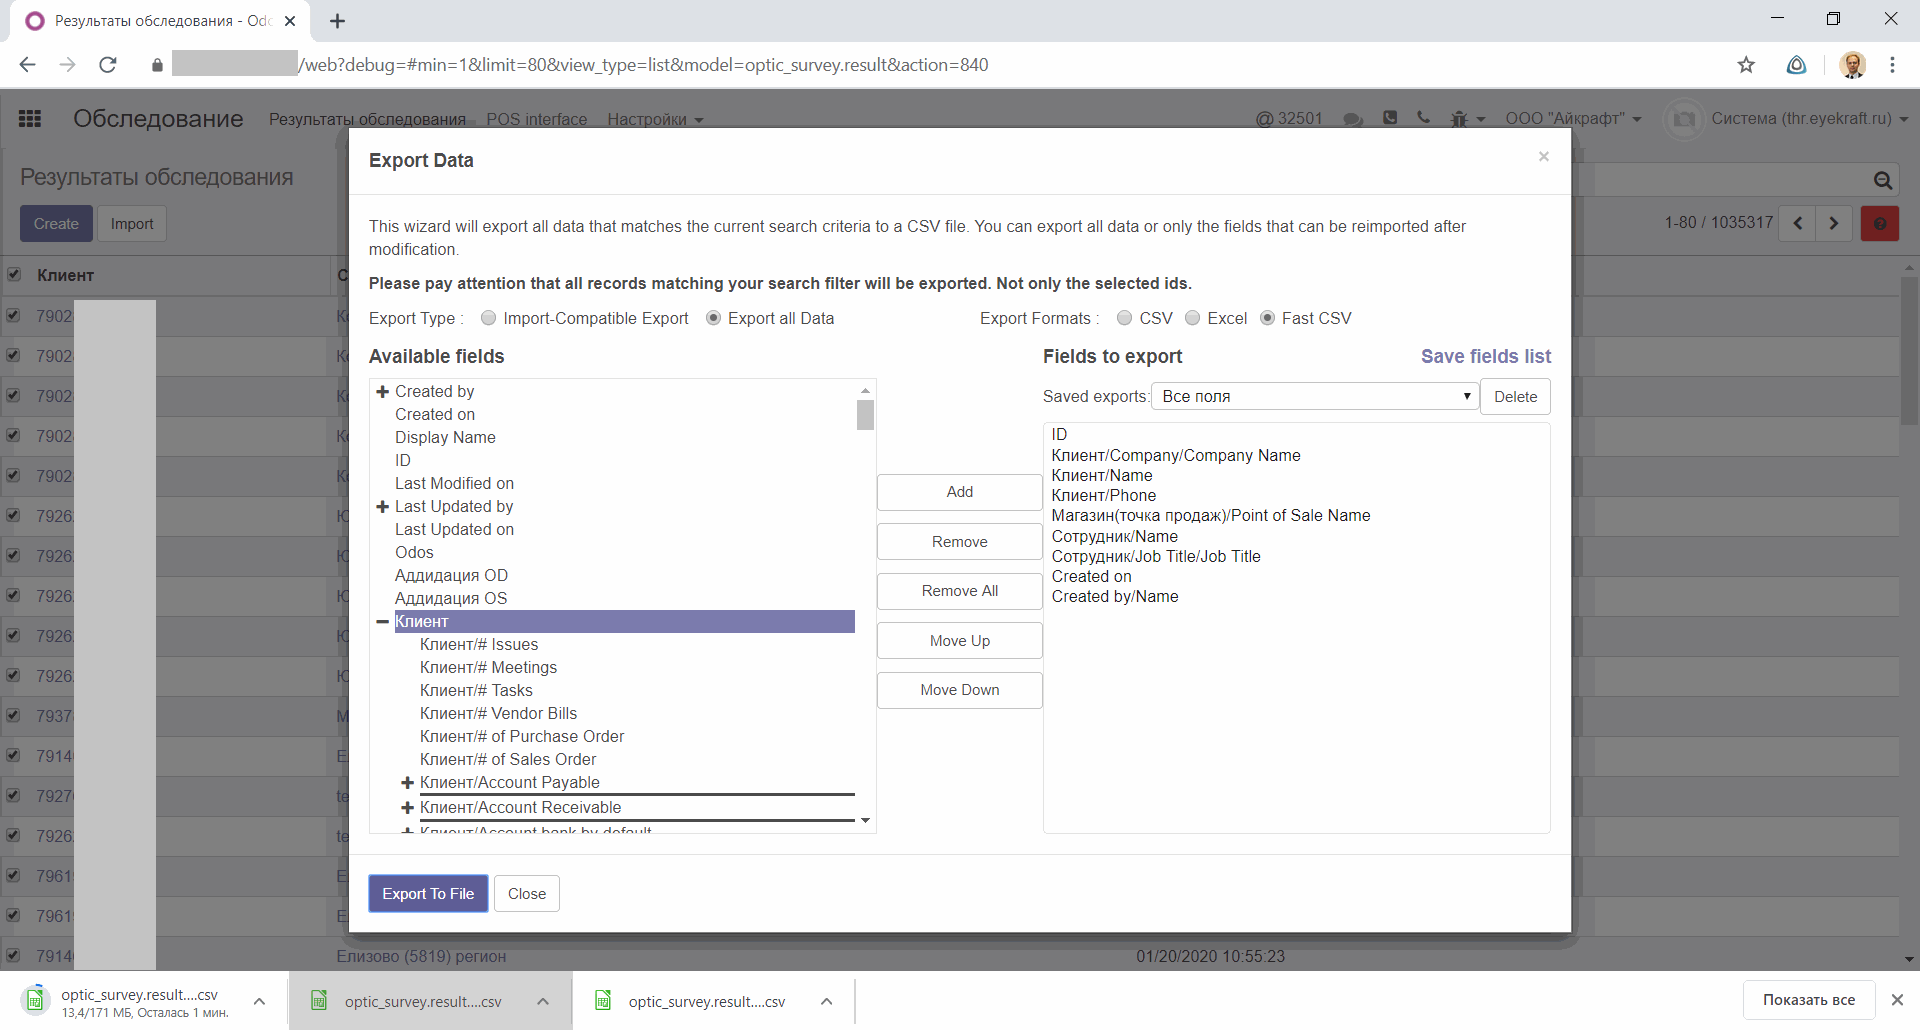The image size is (1920, 1030).
Task: Open the Saved exports dropdown
Action: tap(1314, 397)
